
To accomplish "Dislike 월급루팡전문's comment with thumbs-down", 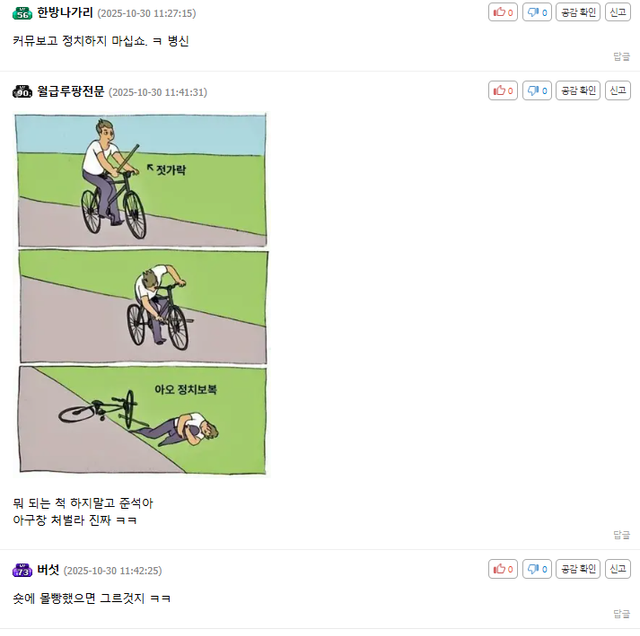I will [537, 91].
